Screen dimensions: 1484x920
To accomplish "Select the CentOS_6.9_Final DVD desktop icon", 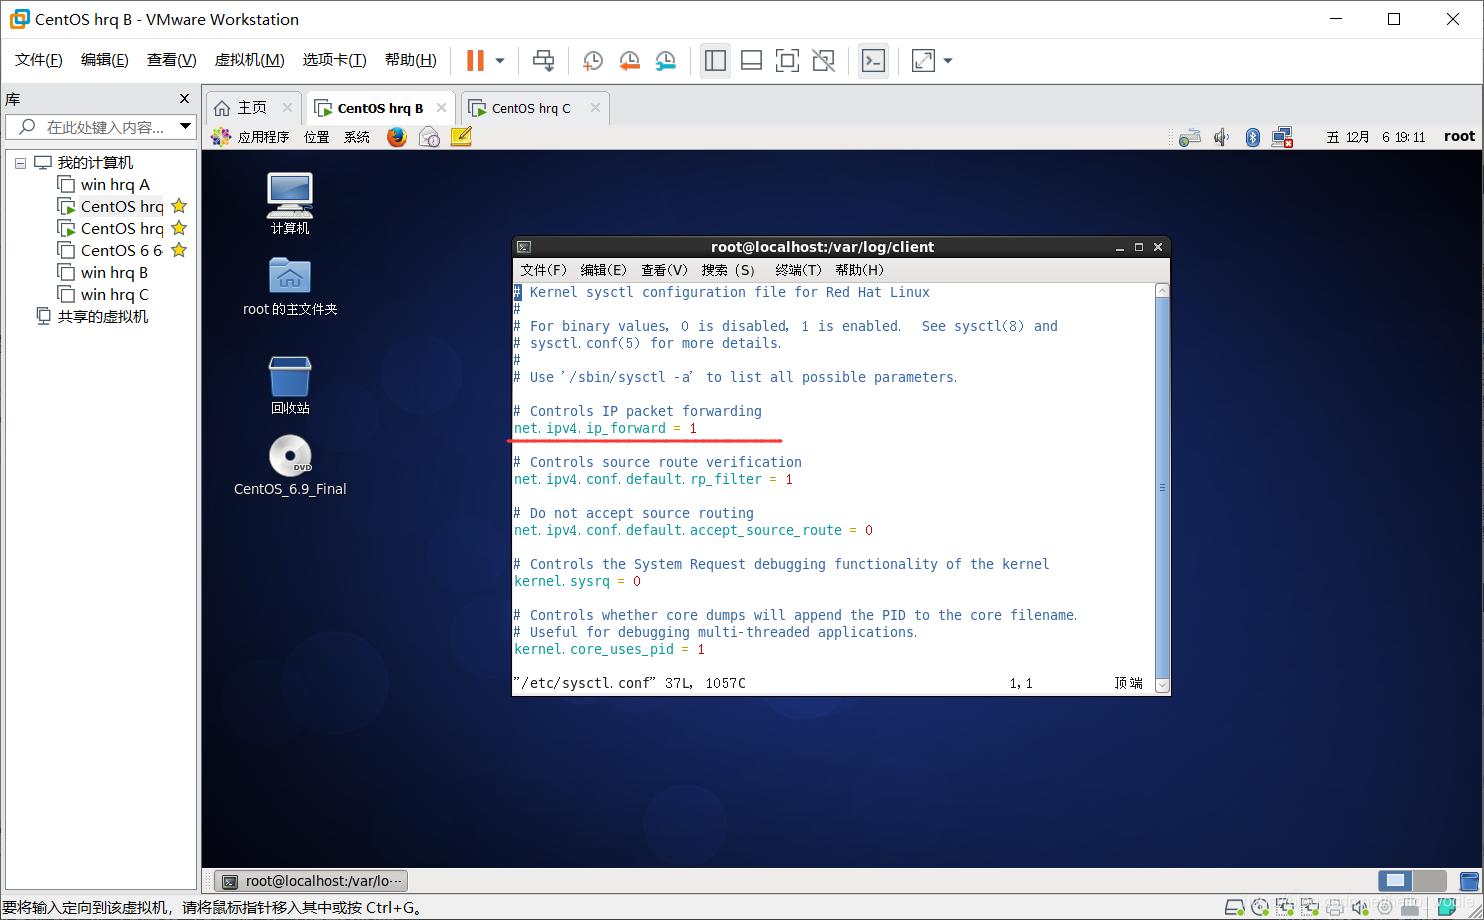I will click(x=290, y=465).
